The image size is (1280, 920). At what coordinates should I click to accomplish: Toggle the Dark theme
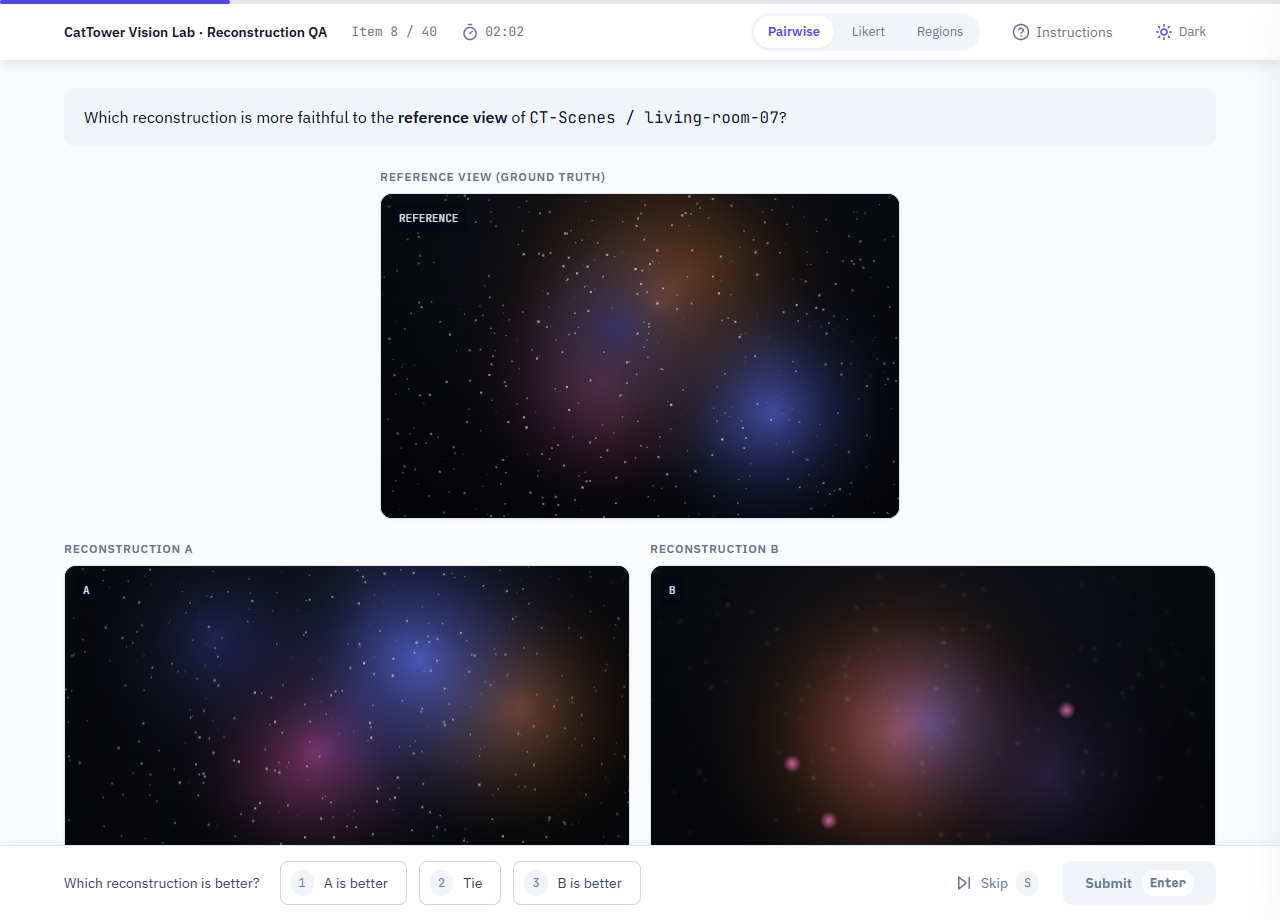(x=1181, y=32)
